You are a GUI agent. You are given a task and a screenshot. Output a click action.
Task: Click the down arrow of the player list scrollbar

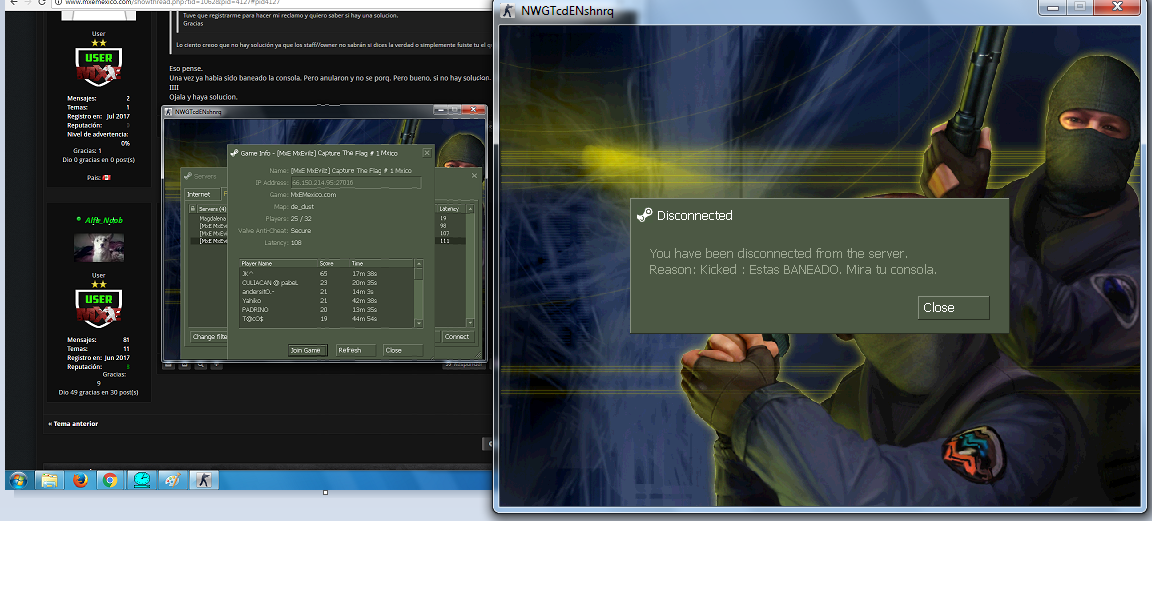click(419, 323)
